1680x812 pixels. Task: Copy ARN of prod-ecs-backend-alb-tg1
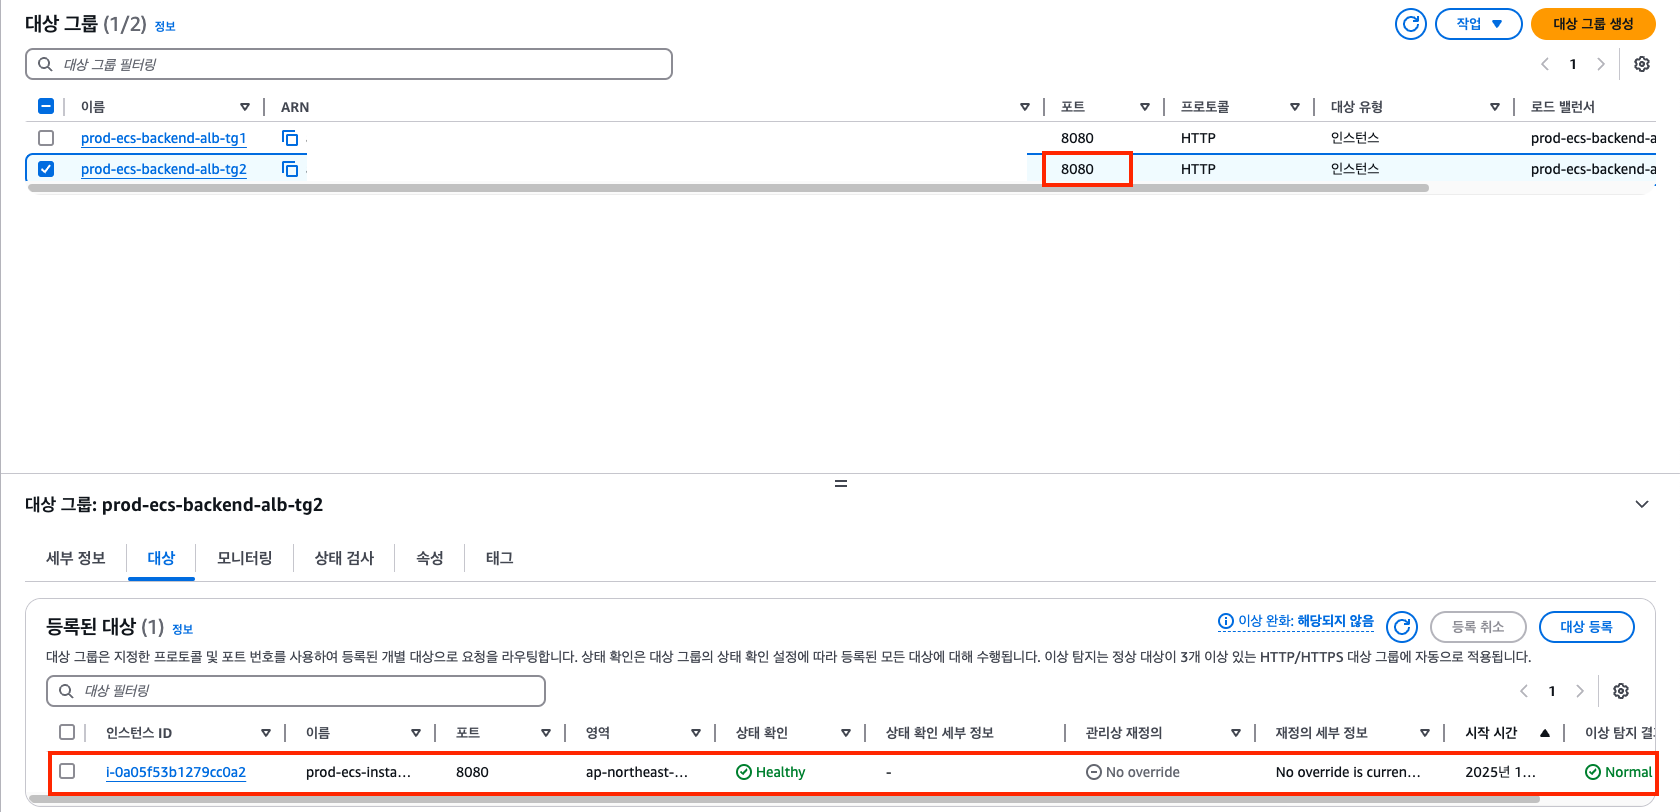[290, 138]
